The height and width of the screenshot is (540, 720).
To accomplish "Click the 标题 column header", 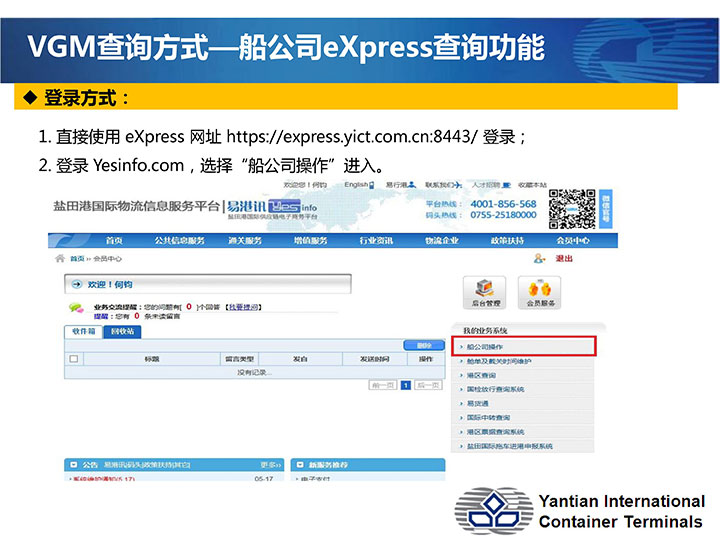I will pyautogui.click(x=152, y=359).
